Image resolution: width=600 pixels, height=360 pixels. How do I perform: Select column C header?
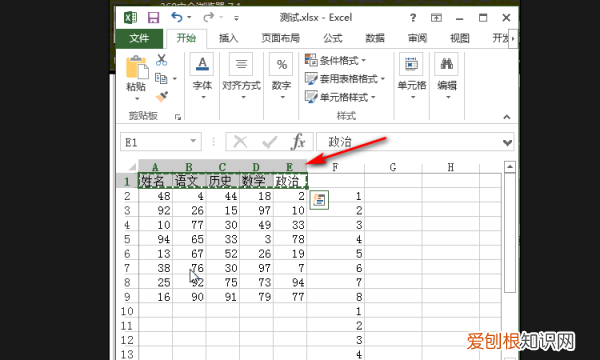click(222, 167)
